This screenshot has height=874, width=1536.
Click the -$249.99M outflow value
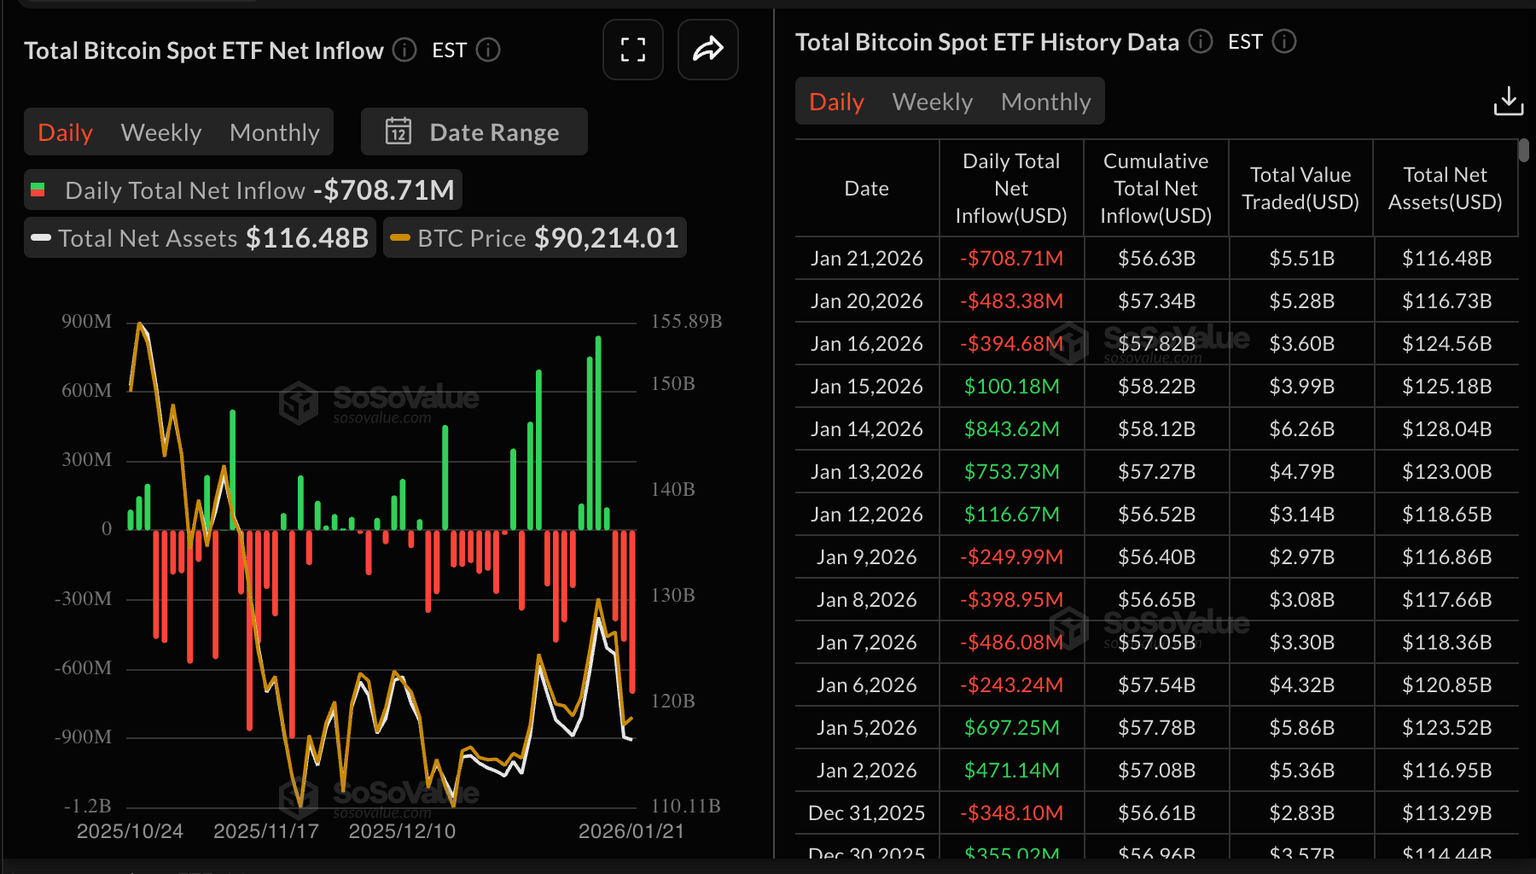[1011, 557]
